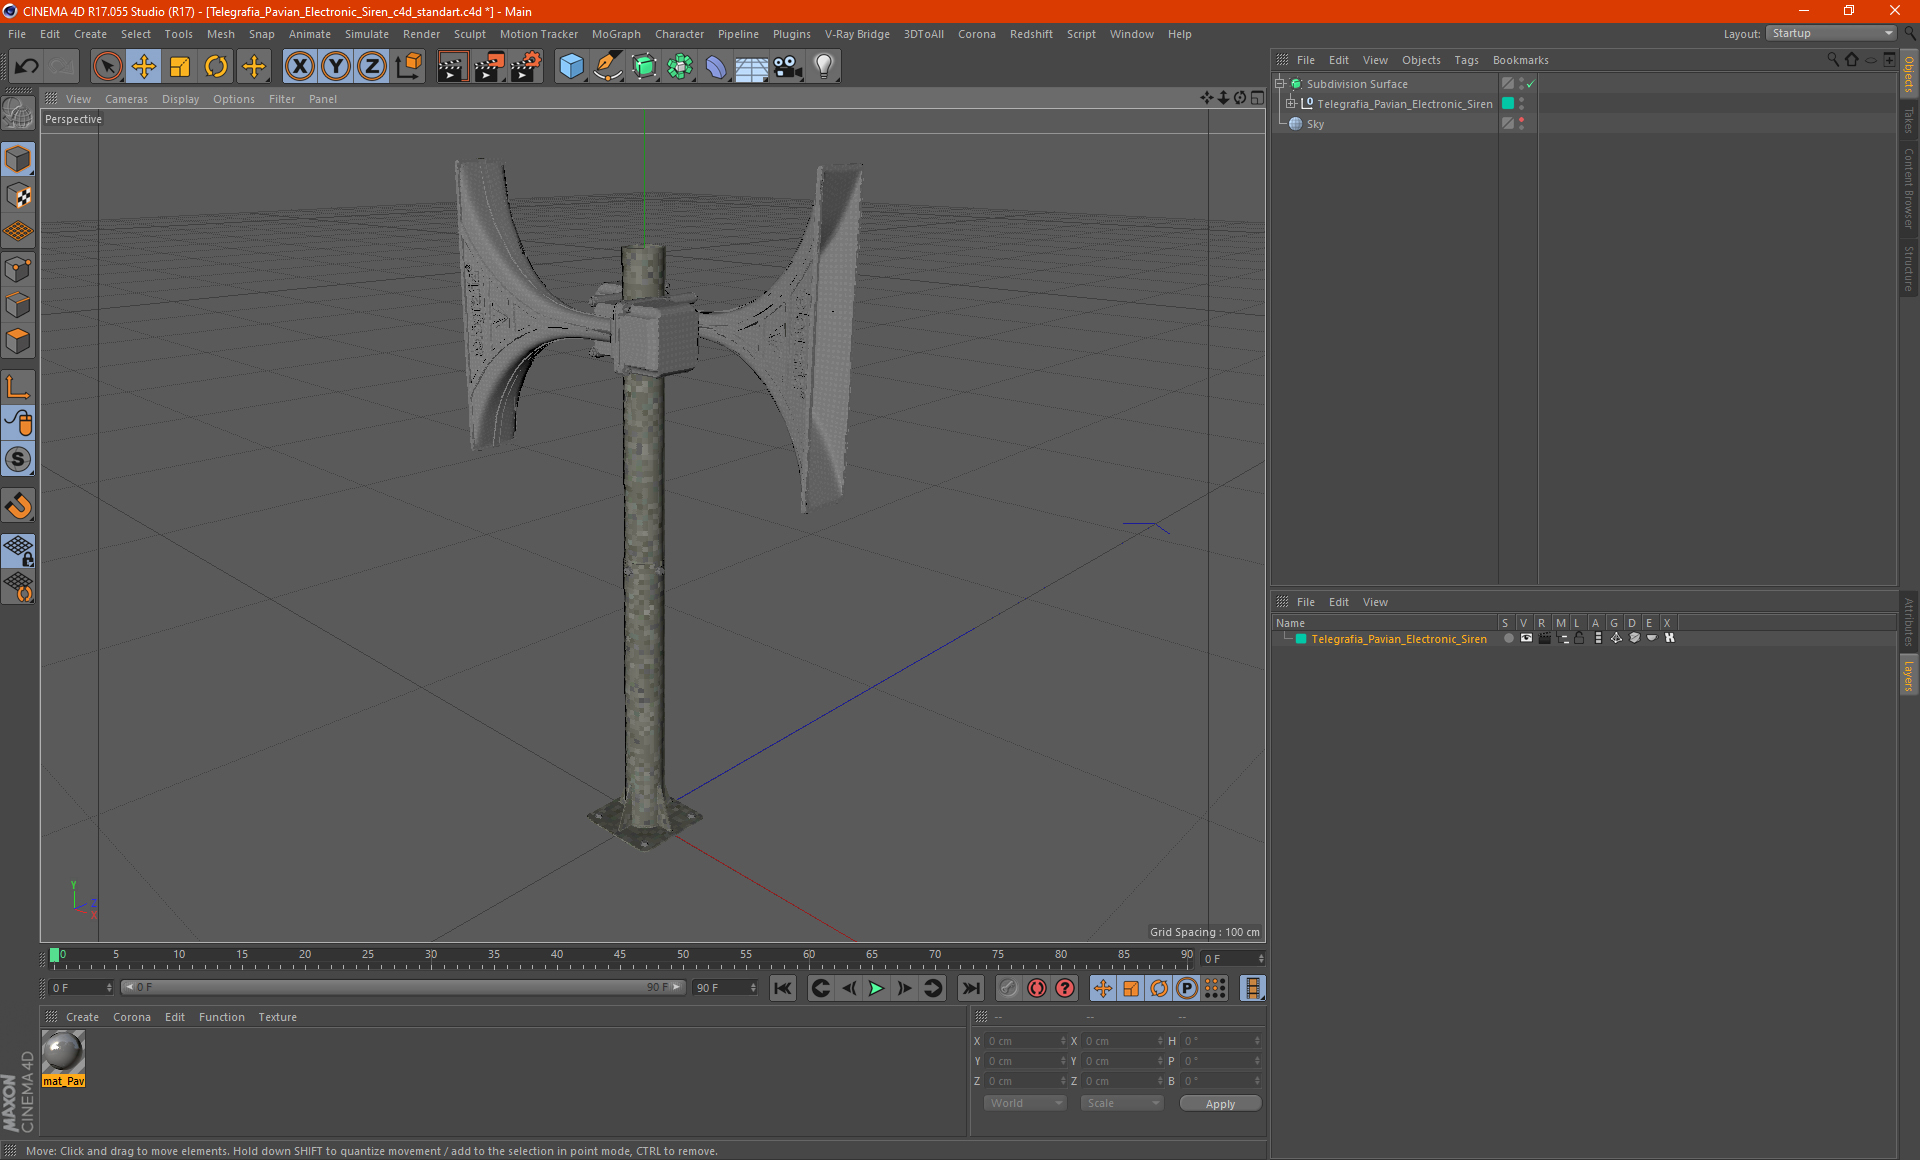Add a Light object
This screenshot has width=1920, height=1160.
824,67
